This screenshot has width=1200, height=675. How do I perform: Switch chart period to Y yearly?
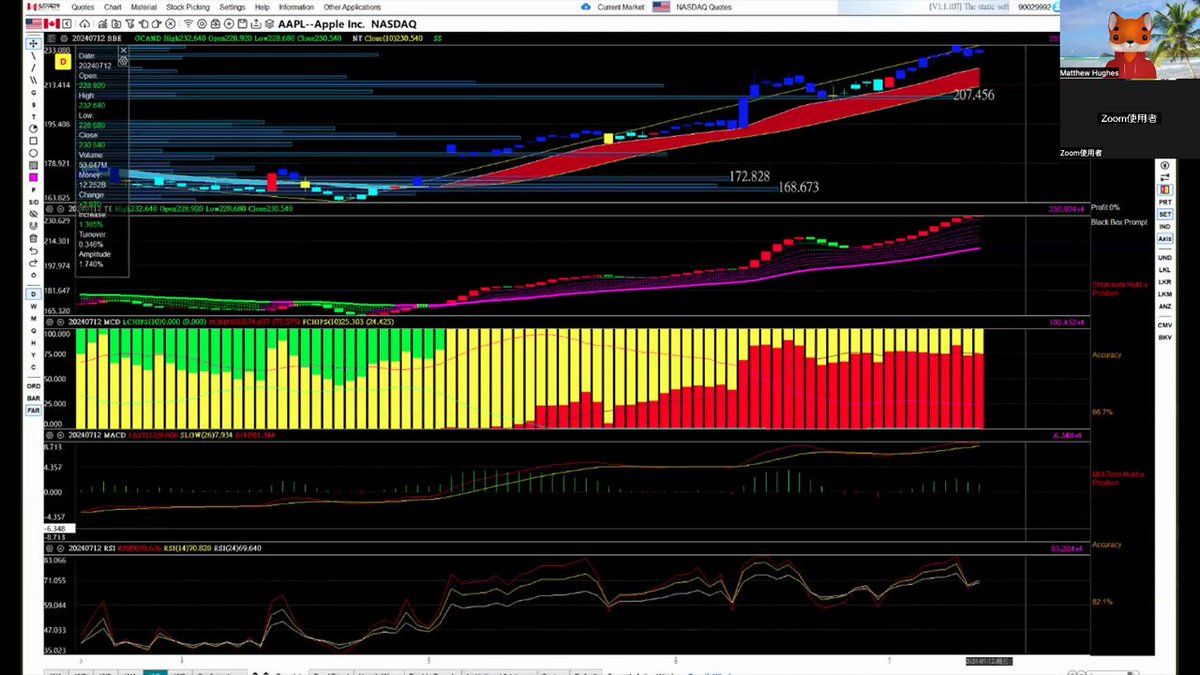pyautogui.click(x=33, y=353)
